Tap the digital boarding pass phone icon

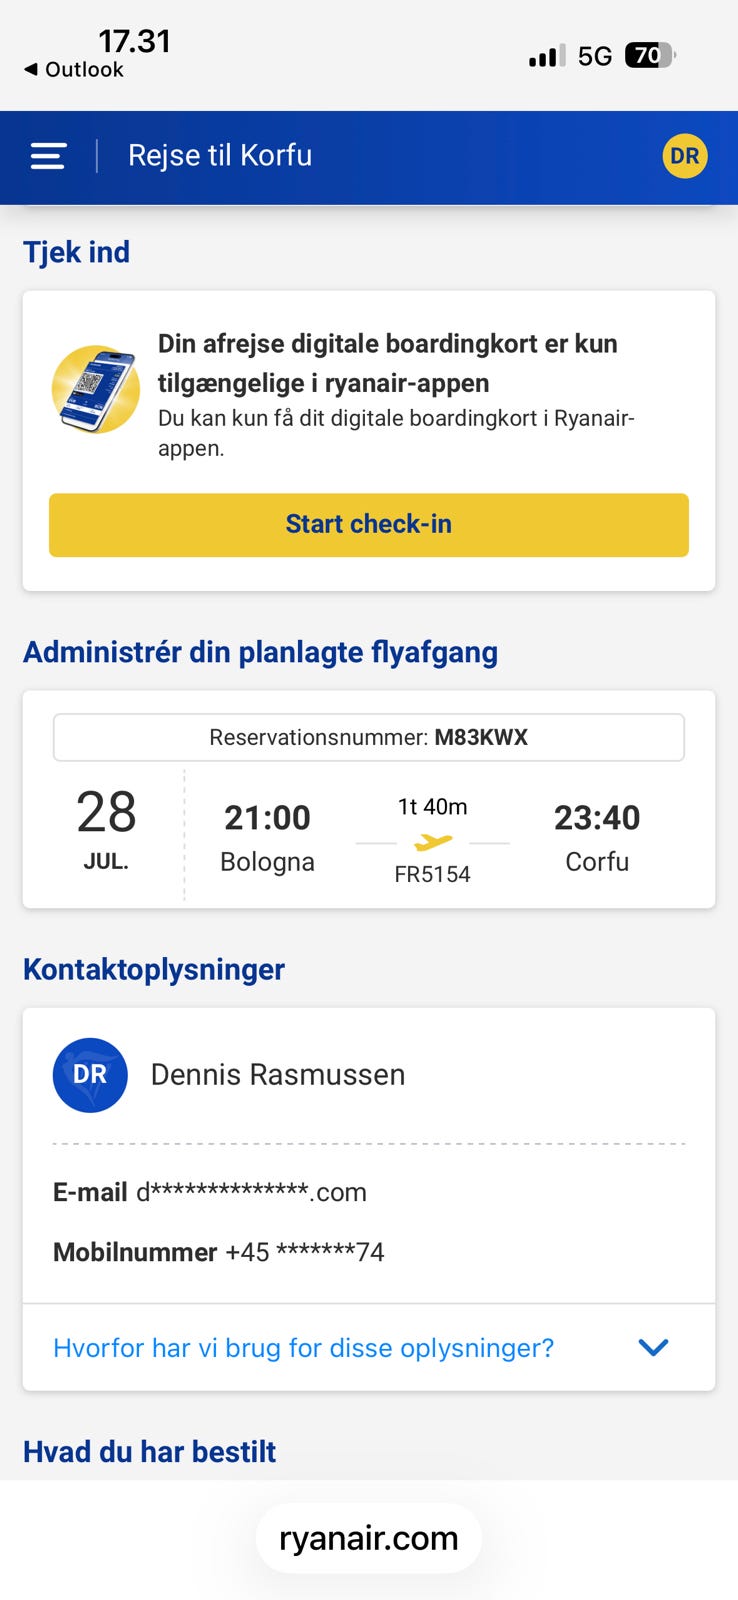point(96,389)
